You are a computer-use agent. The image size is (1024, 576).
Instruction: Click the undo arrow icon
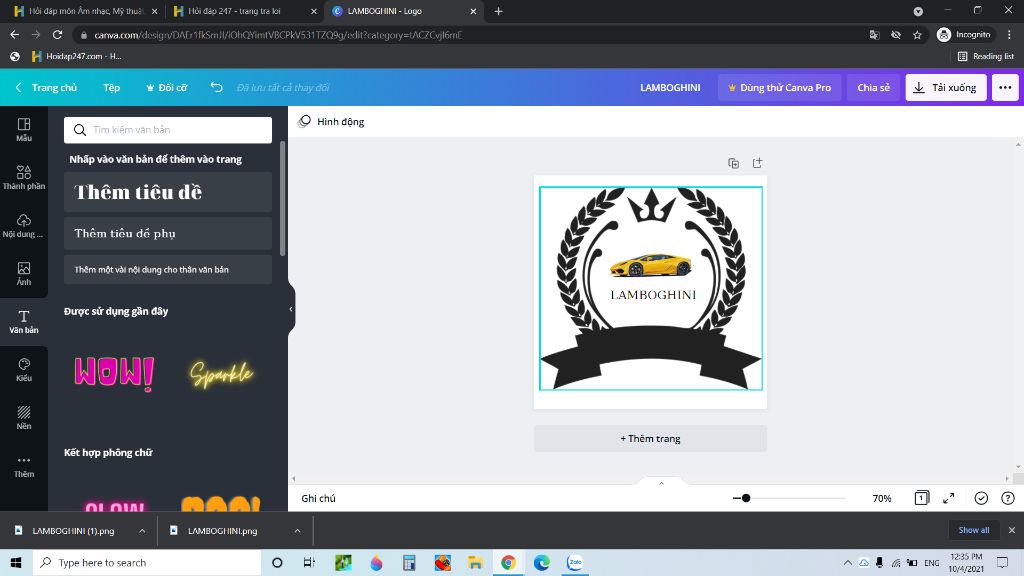[x=216, y=87]
